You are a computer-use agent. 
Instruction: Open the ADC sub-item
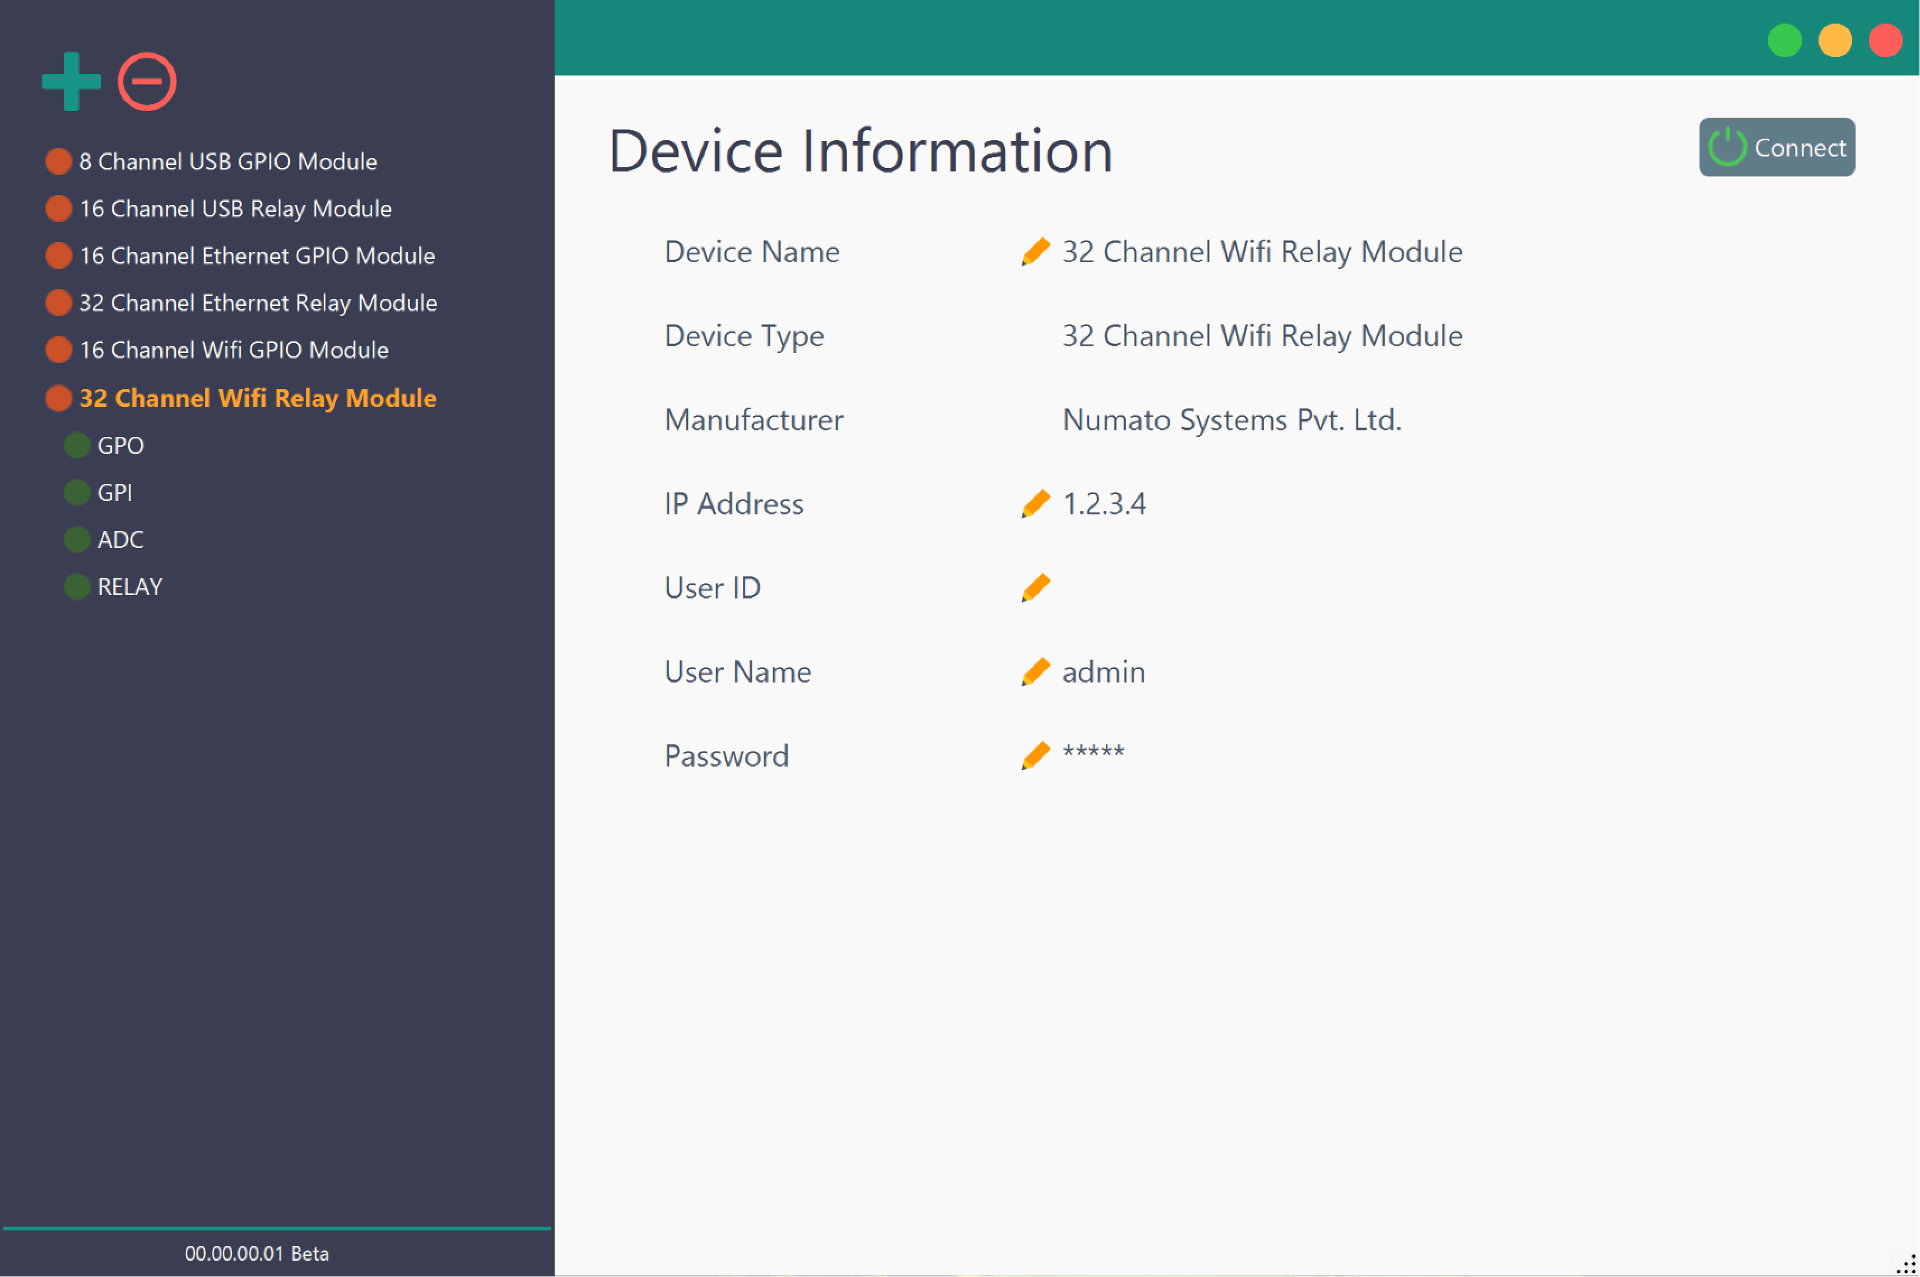(120, 540)
